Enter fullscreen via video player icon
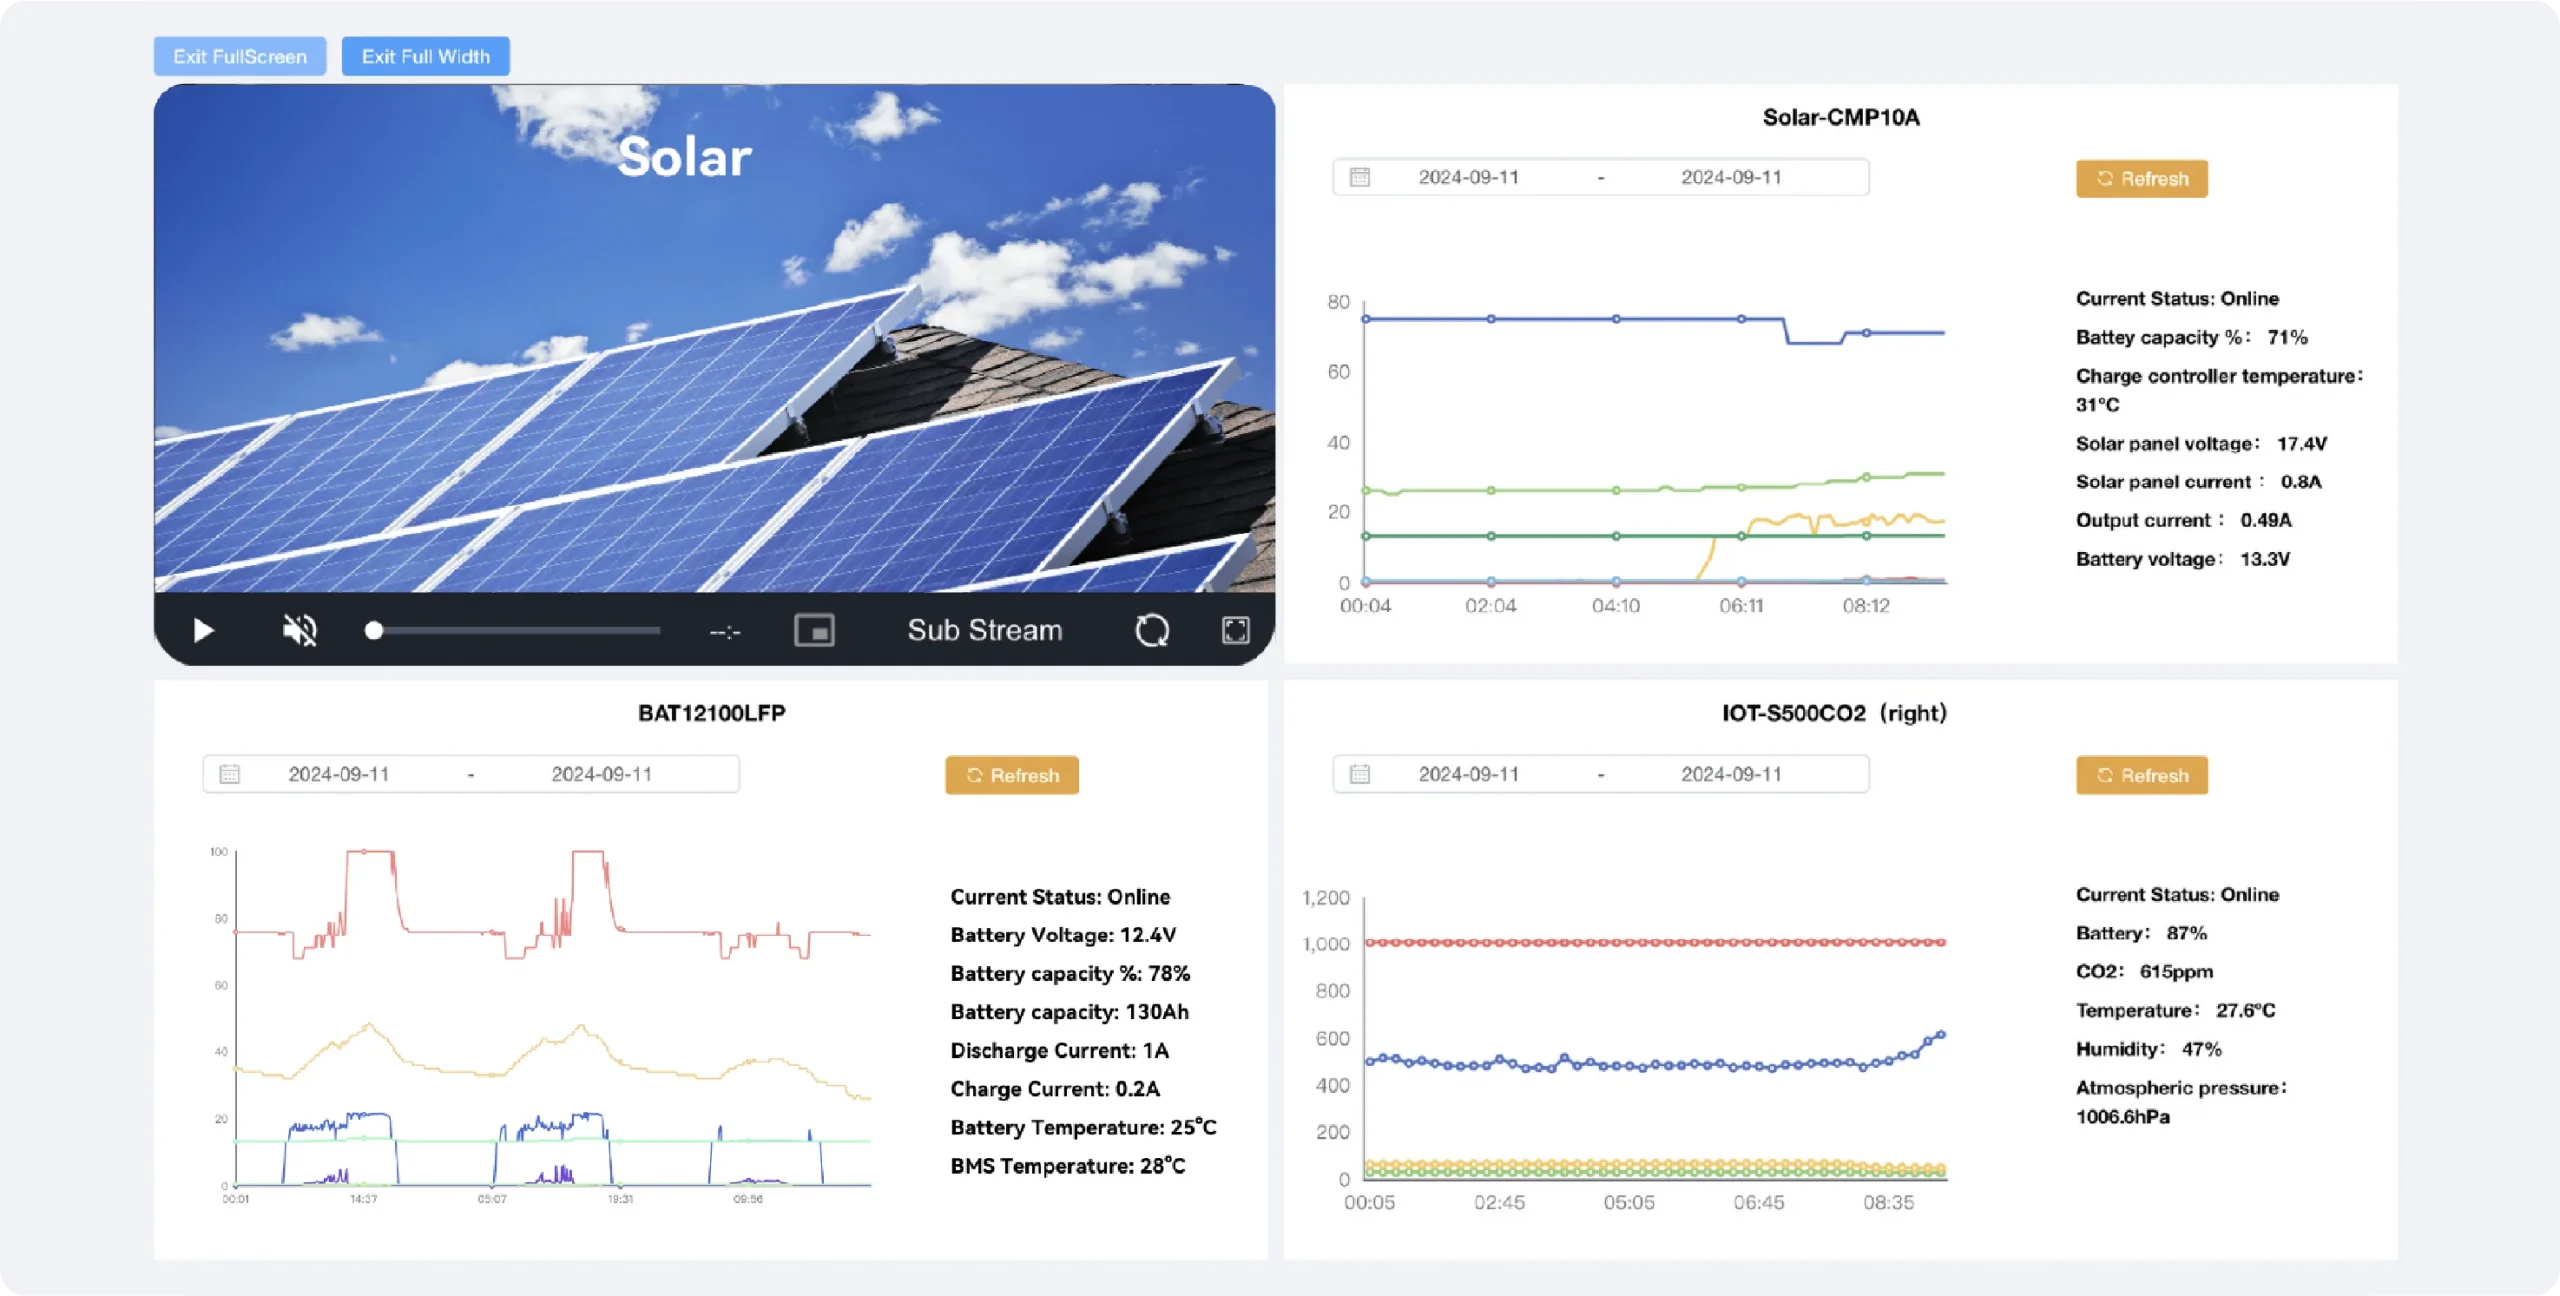The height and width of the screenshot is (1296, 2560). point(1236,630)
